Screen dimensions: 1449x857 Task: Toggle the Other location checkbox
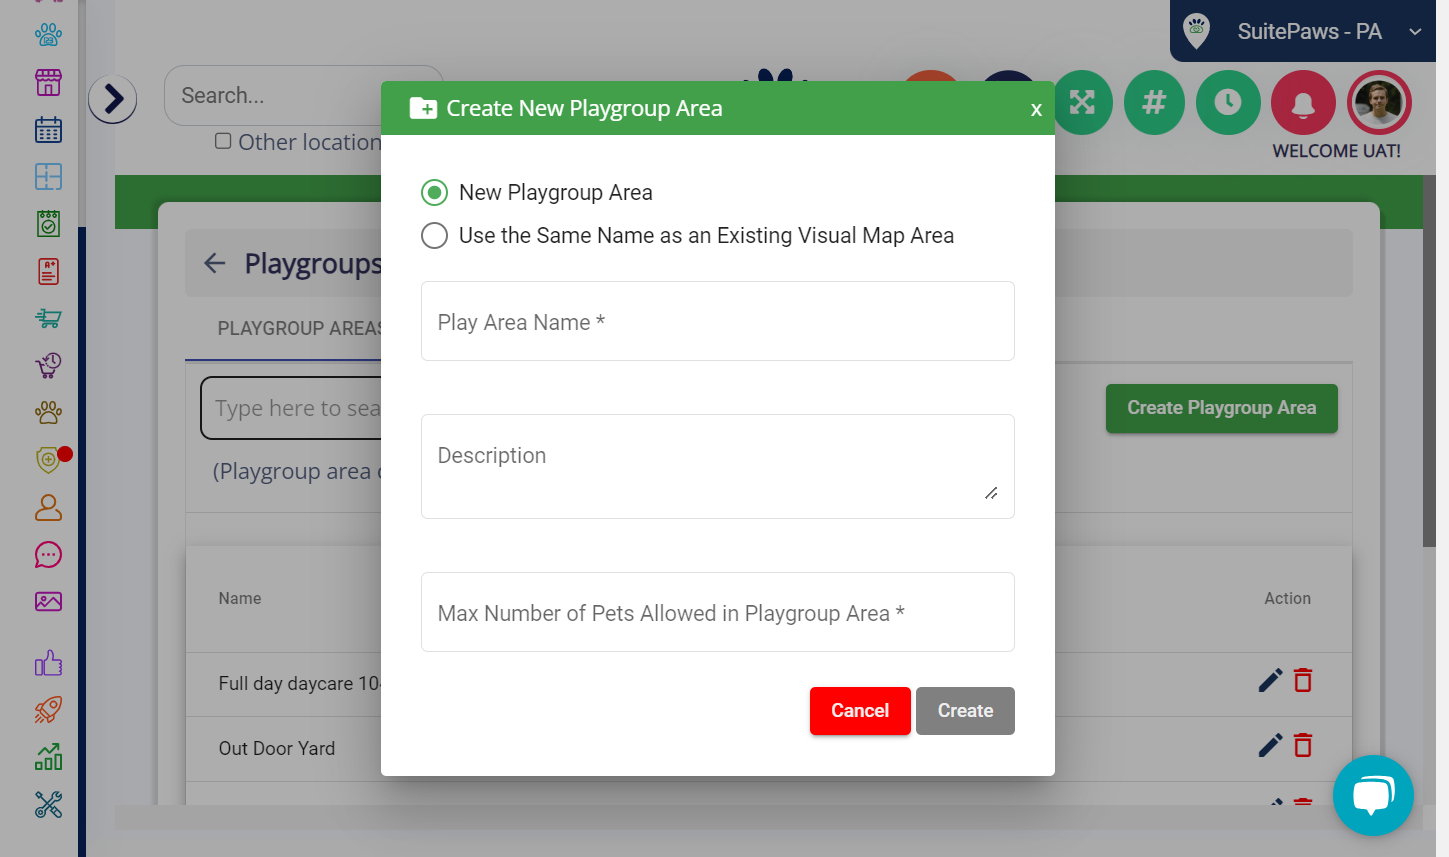[223, 141]
